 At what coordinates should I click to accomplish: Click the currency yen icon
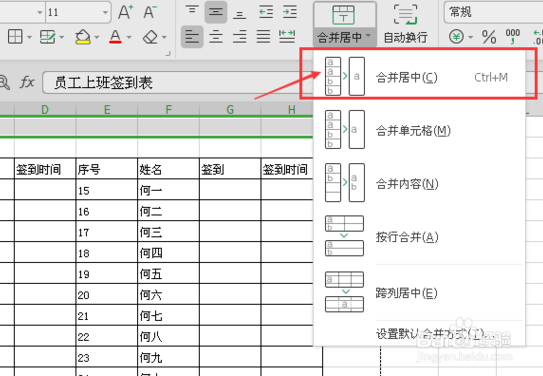pyautogui.click(x=456, y=36)
